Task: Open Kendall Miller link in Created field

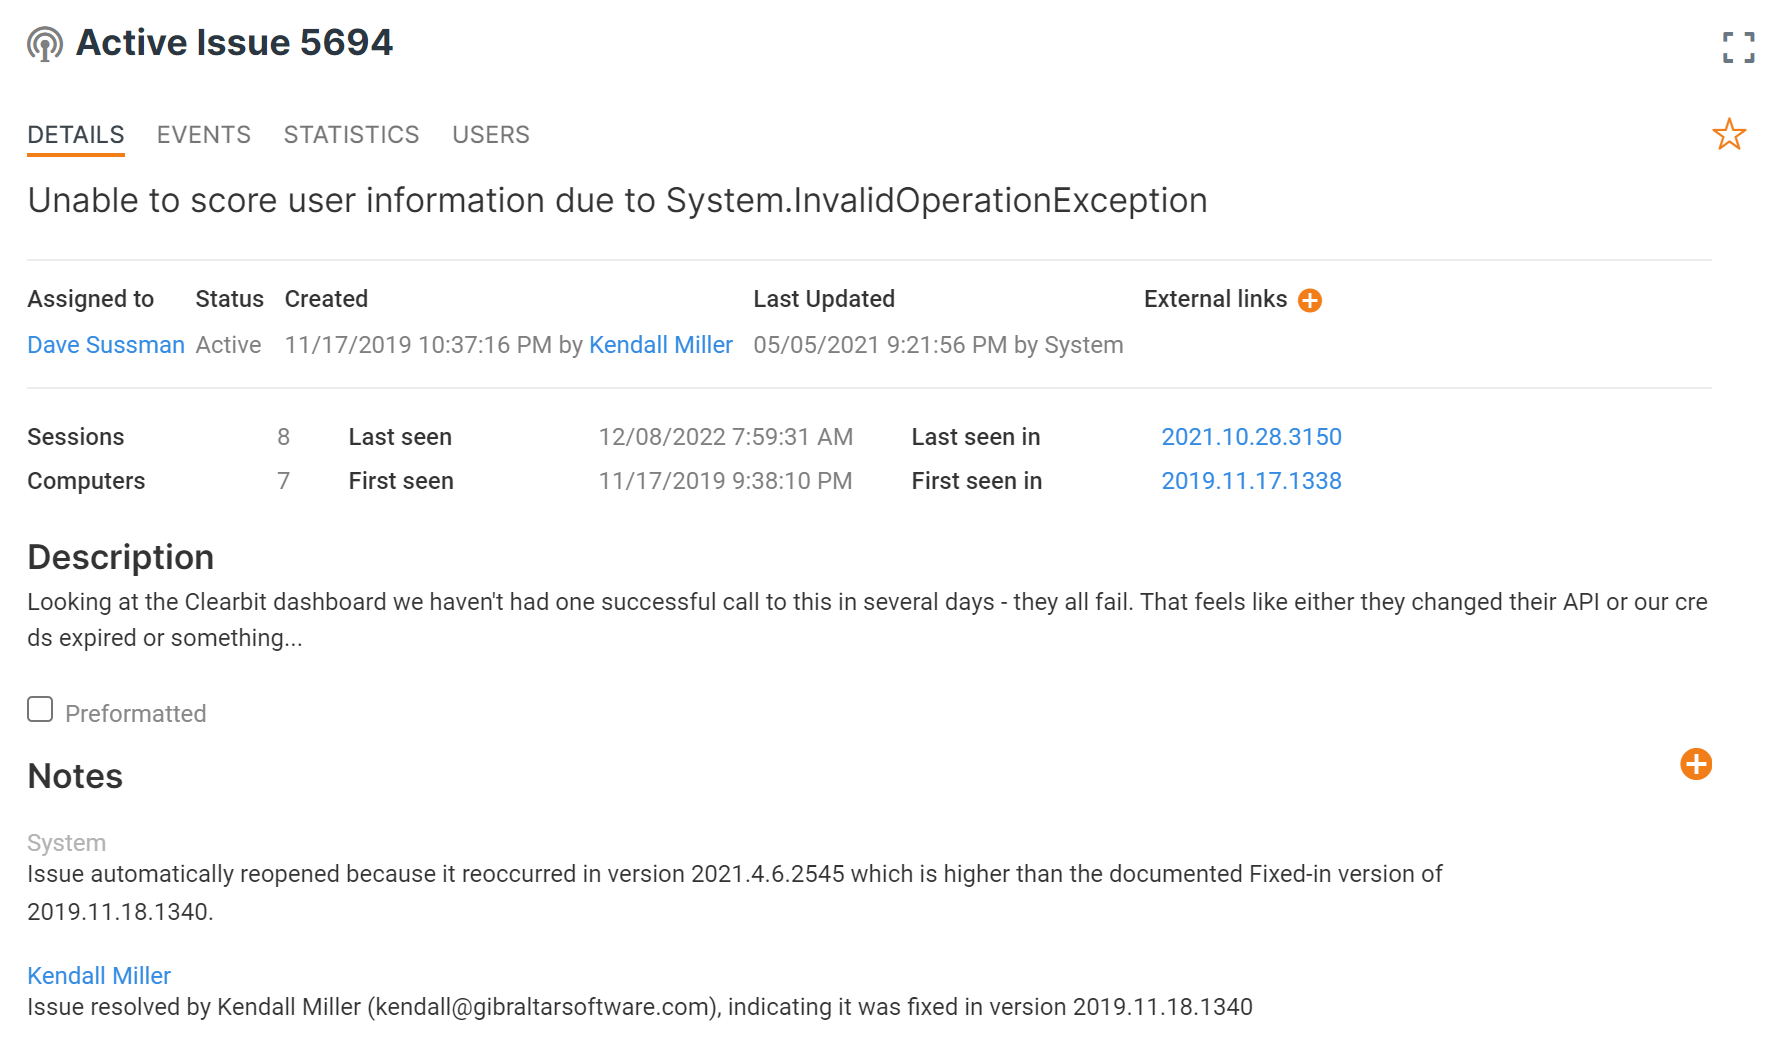Action: coord(661,345)
